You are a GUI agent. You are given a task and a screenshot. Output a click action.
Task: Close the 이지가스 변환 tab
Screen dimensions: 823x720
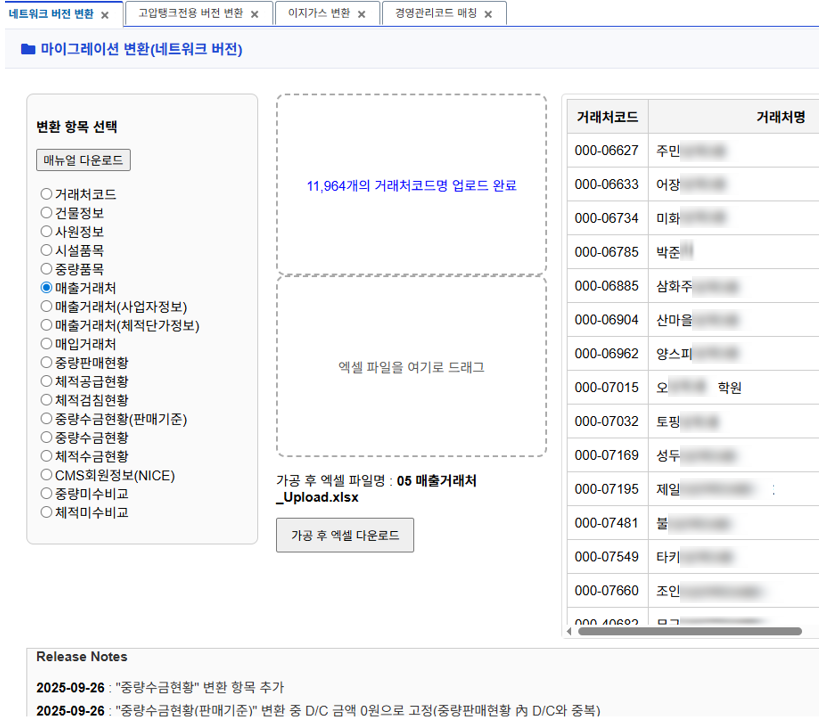pyautogui.click(x=362, y=14)
